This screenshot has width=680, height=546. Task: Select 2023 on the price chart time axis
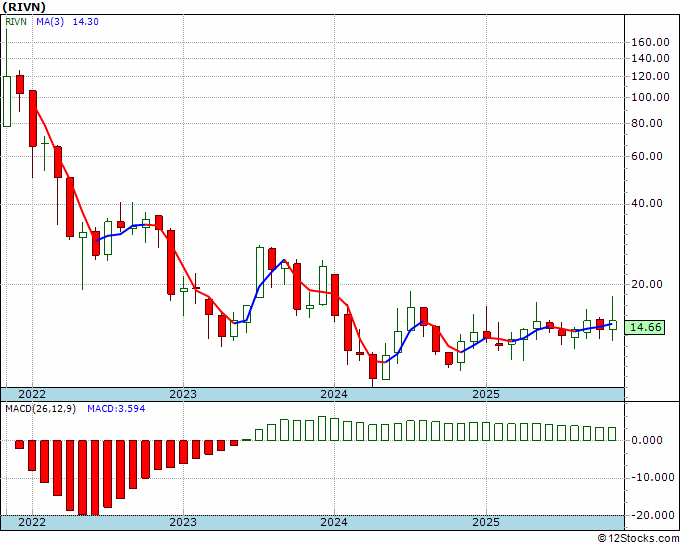(x=183, y=394)
